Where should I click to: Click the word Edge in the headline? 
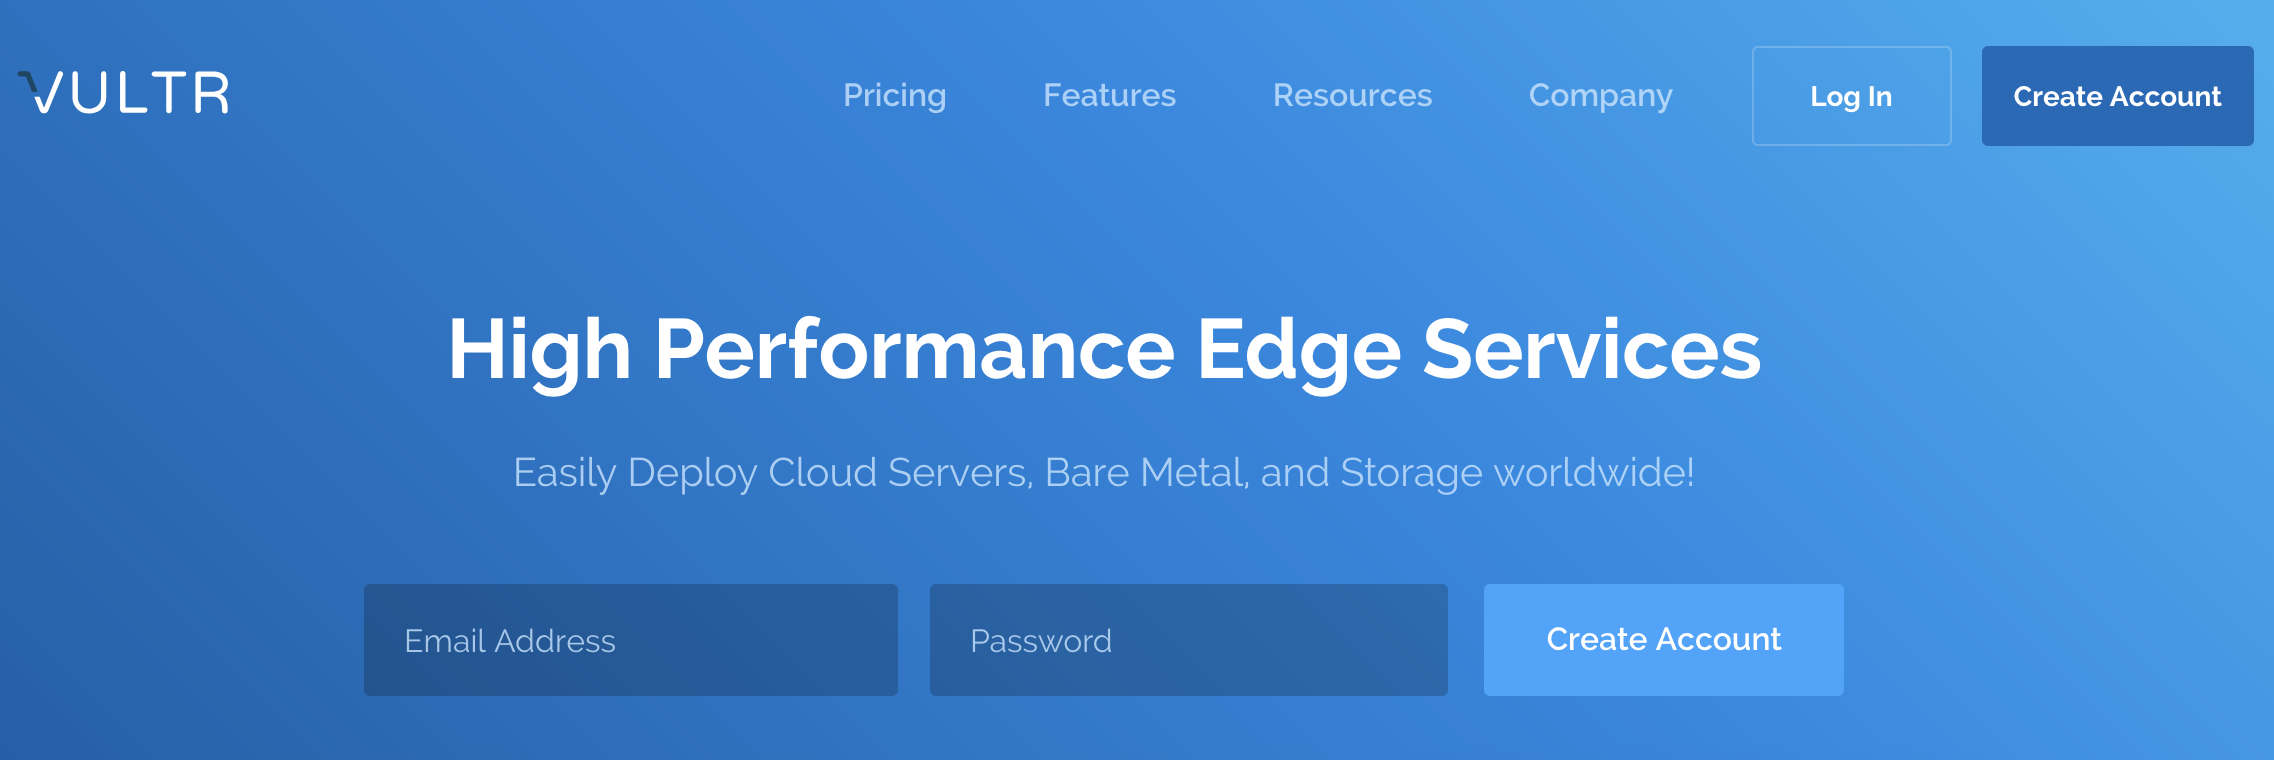click(x=1299, y=350)
